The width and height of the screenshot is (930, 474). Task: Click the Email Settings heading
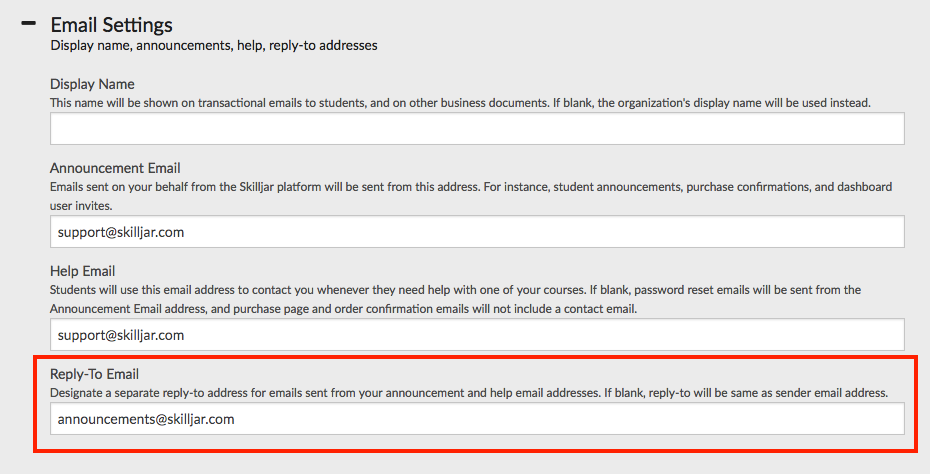[111, 25]
